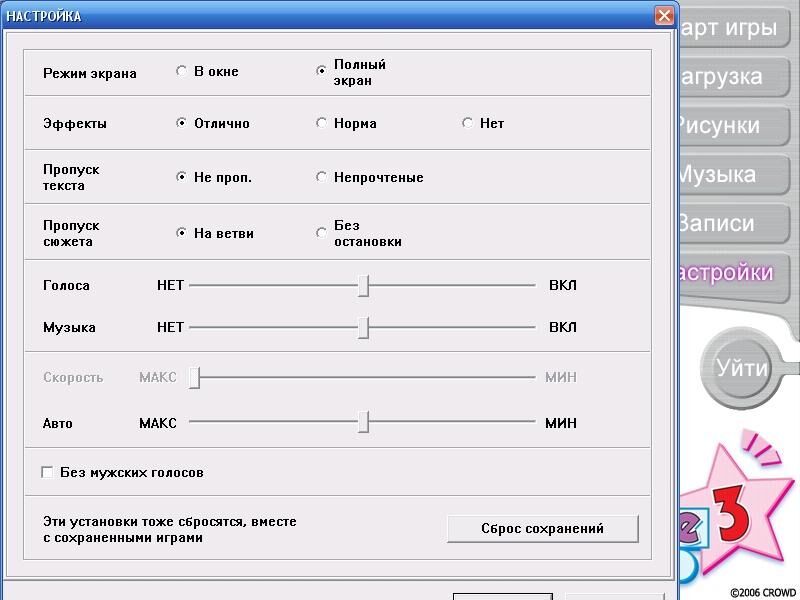
Task: Click the "Пропуск текста" label
Action: point(71,177)
